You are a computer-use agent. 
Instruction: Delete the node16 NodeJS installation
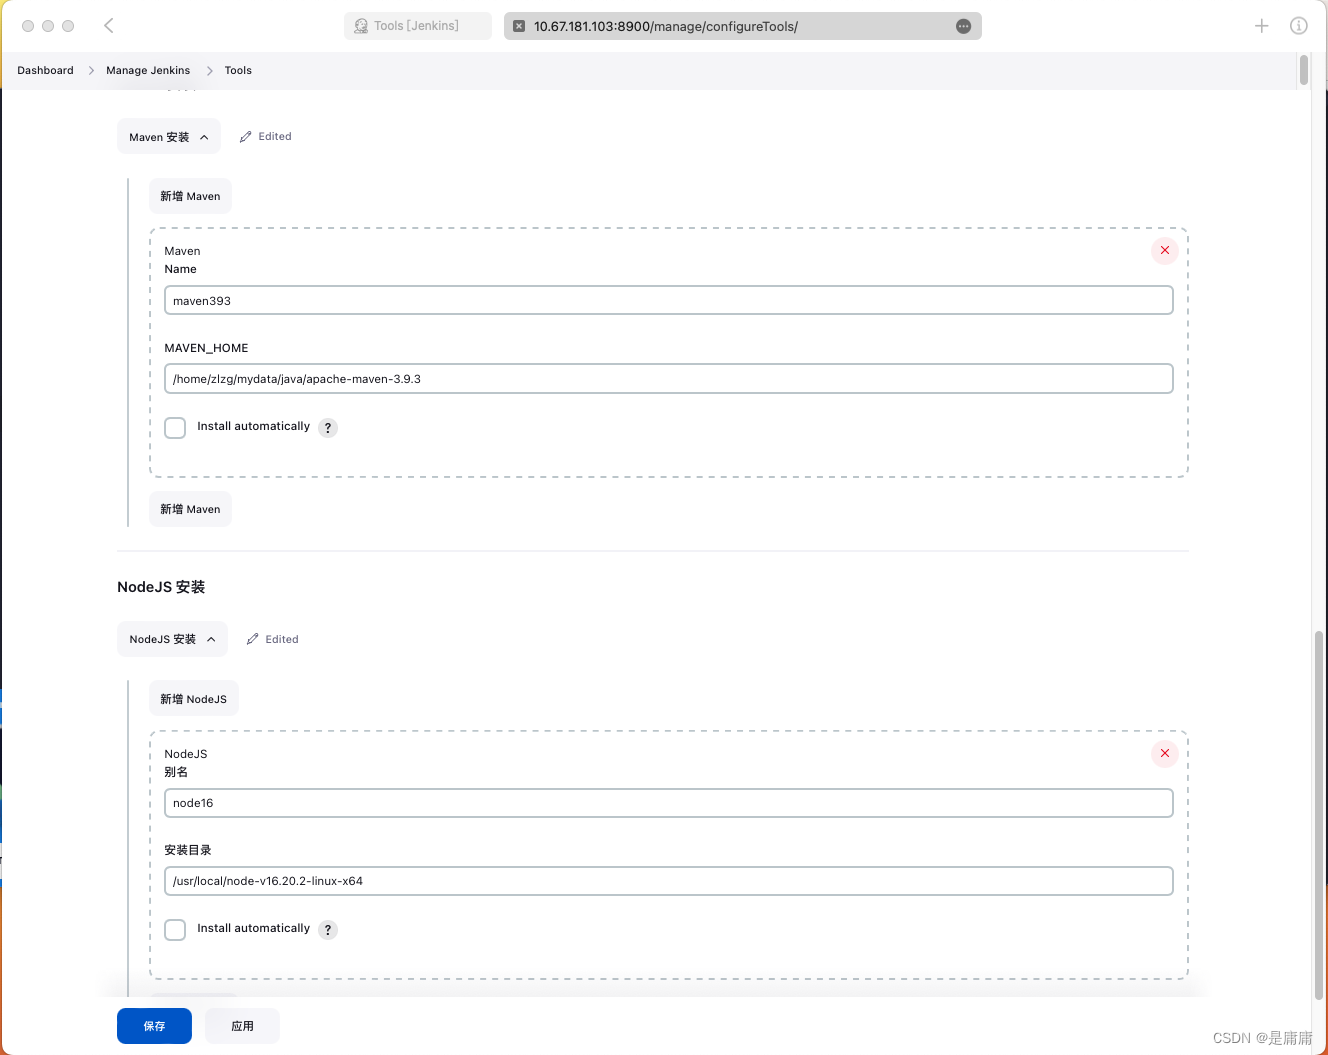tap(1164, 753)
